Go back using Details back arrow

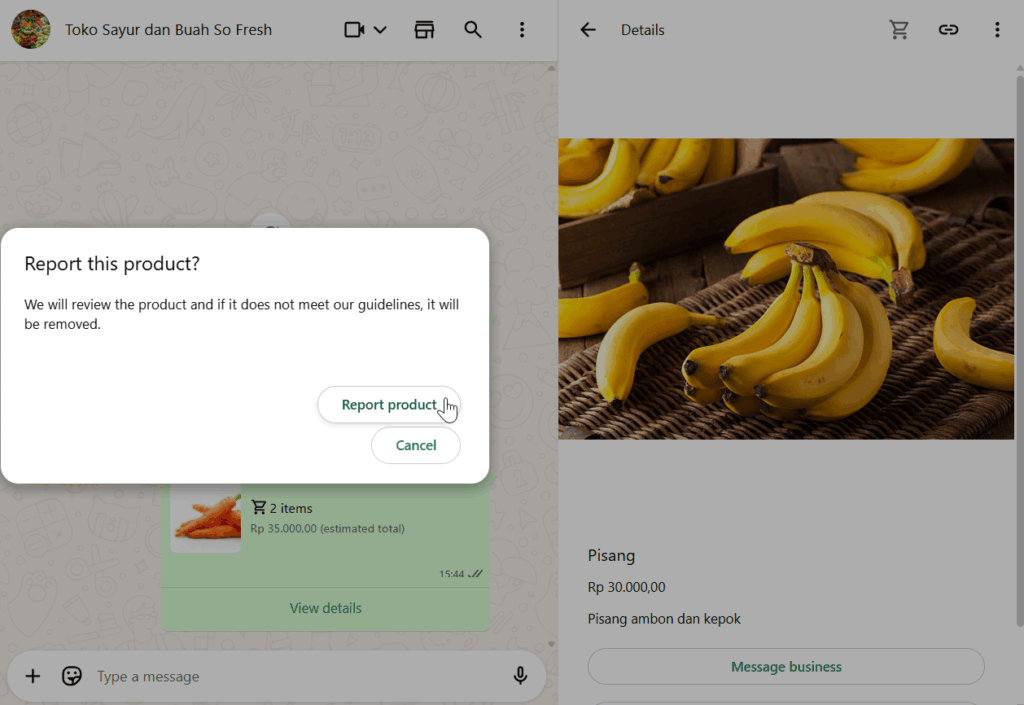point(588,30)
